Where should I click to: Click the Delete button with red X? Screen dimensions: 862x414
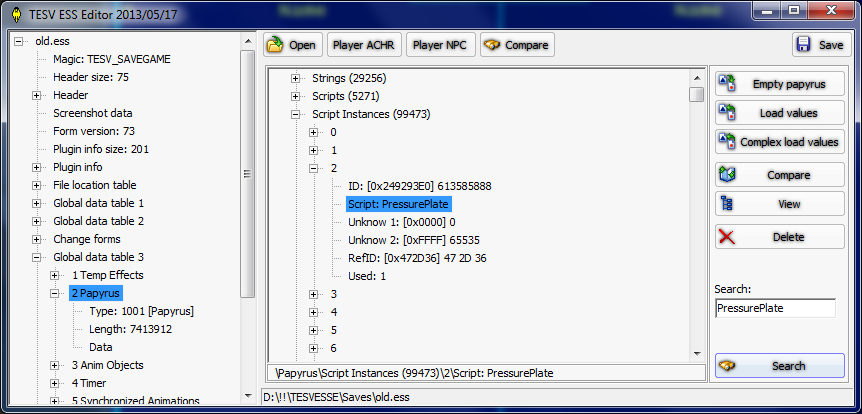coord(780,236)
